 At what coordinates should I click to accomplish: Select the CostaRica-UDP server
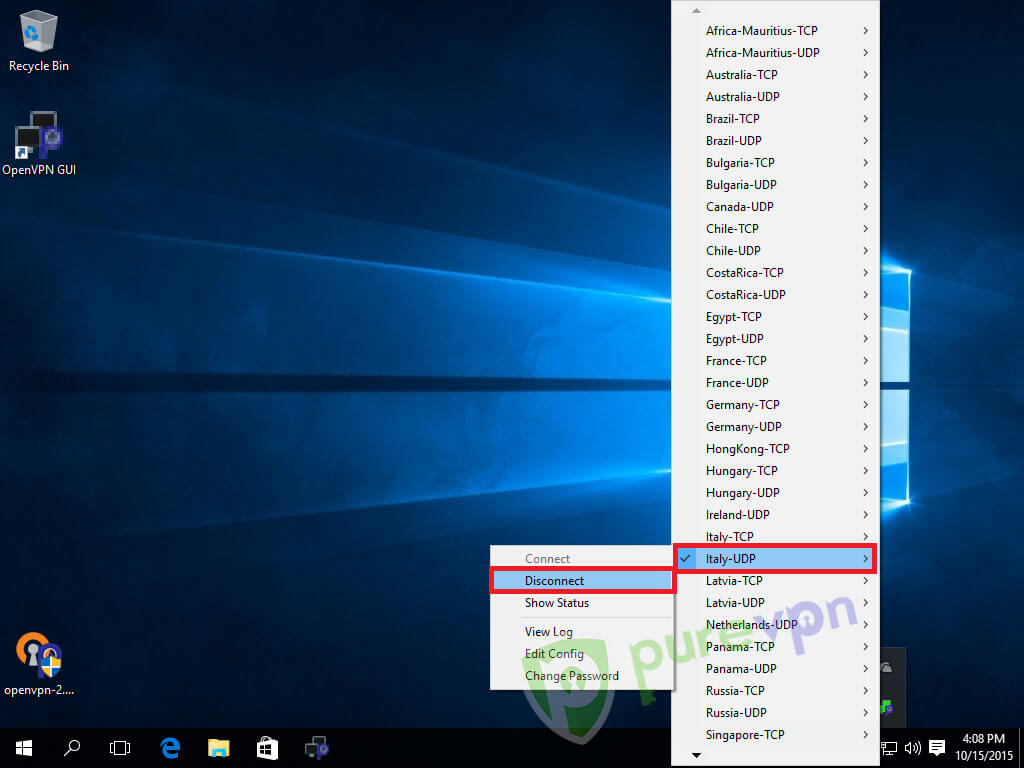[775, 295]
